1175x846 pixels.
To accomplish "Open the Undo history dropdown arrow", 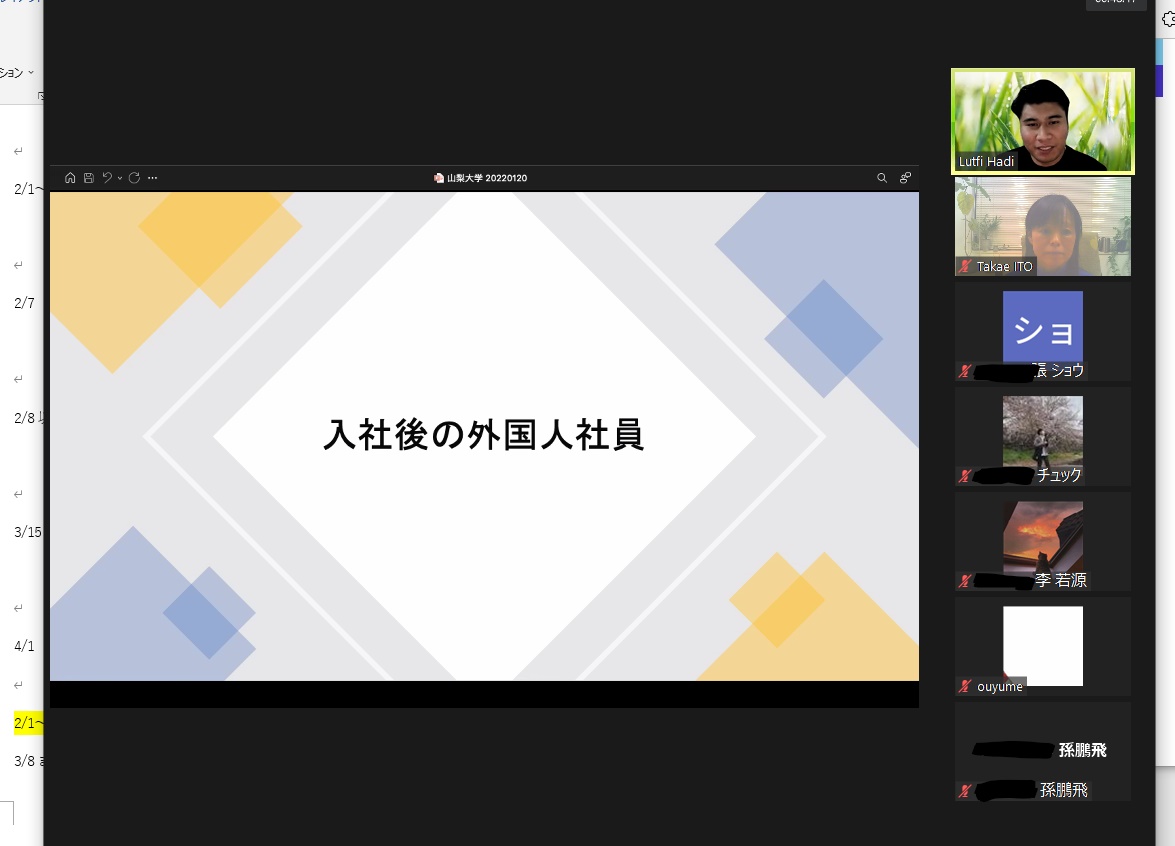I will 120,179.
